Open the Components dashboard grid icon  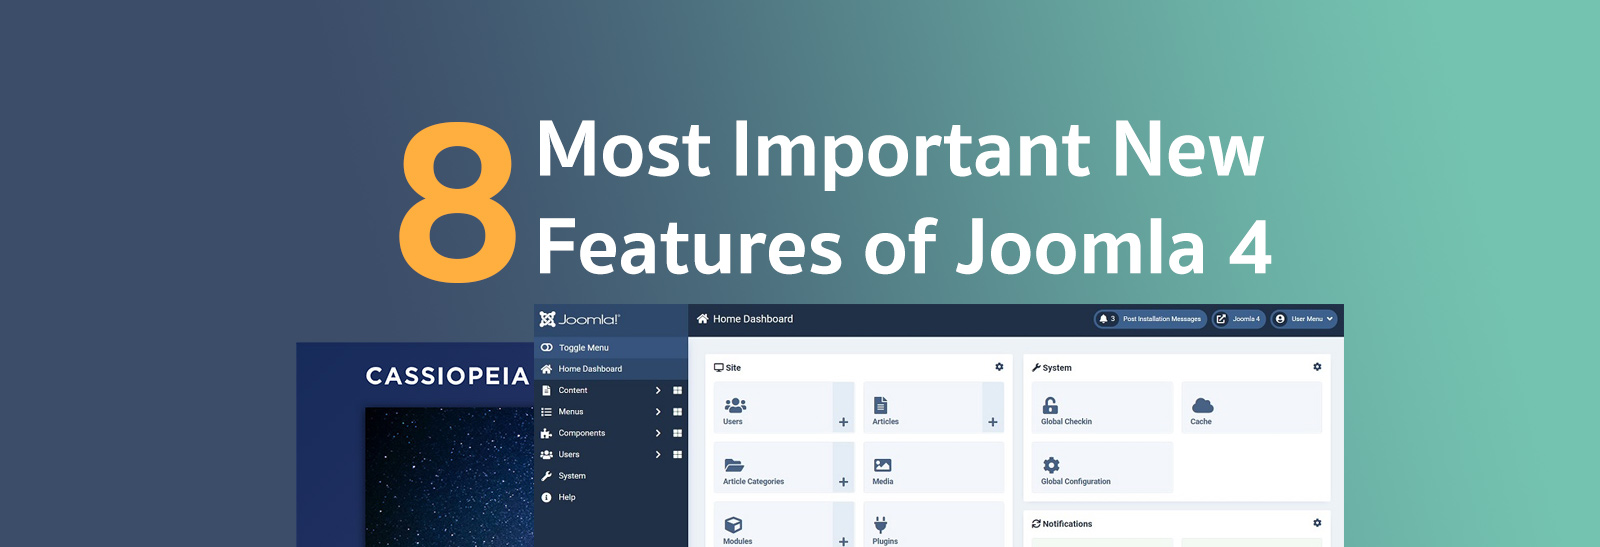point(677,433)
